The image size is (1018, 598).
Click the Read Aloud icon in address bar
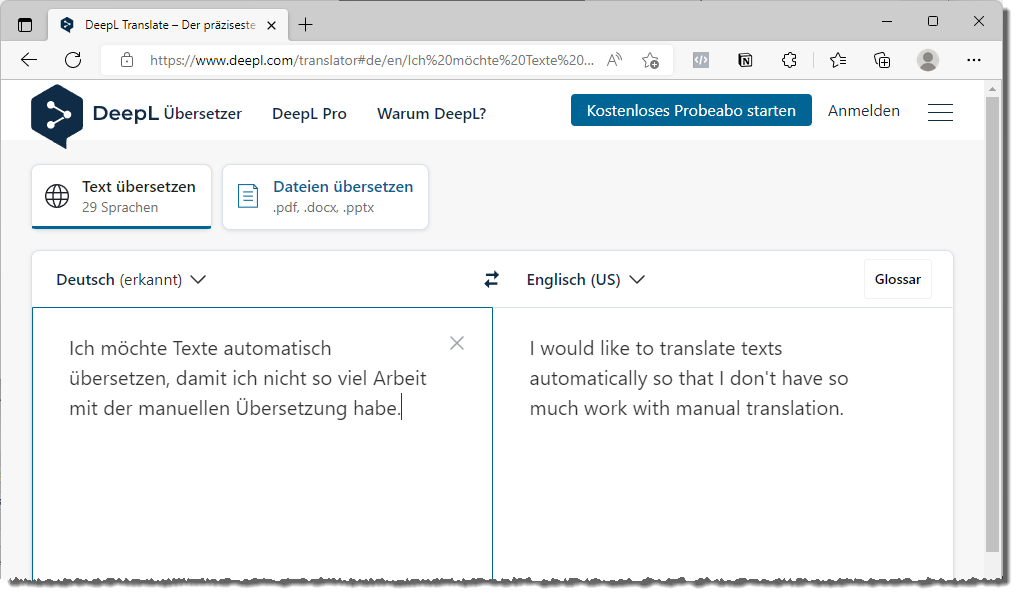point(615,60)
